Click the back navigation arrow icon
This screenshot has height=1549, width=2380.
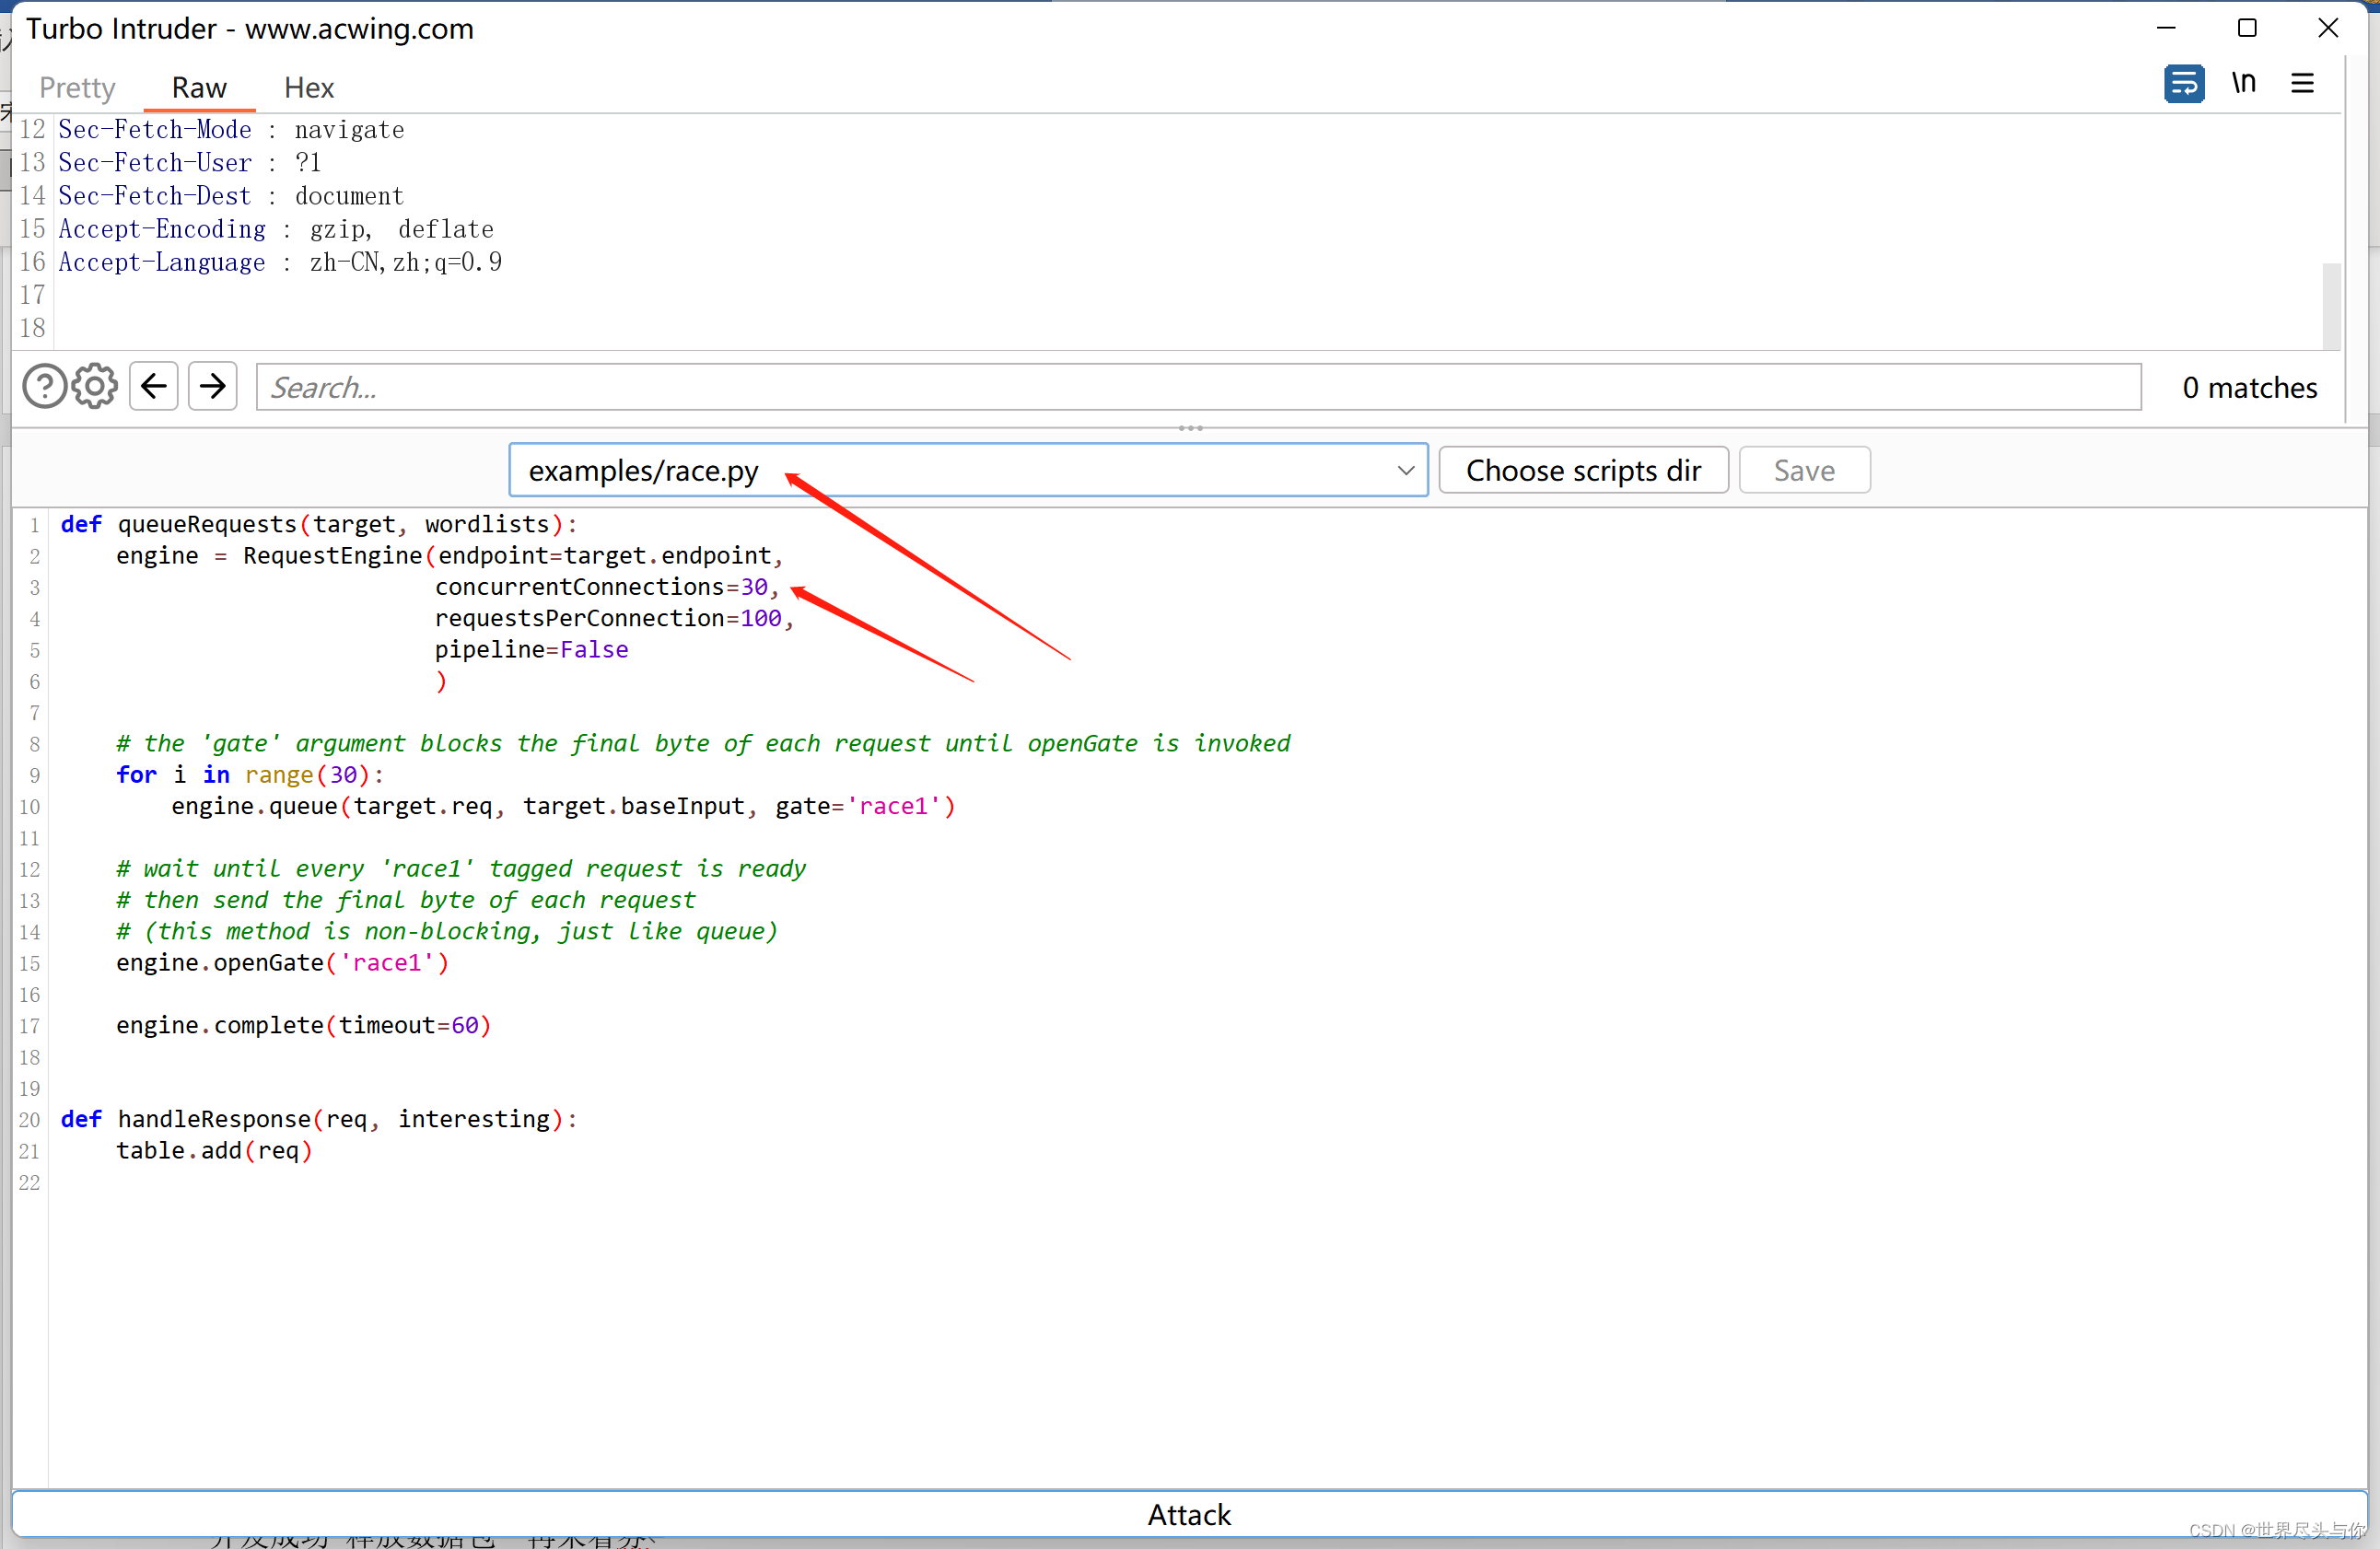[155, 385]
